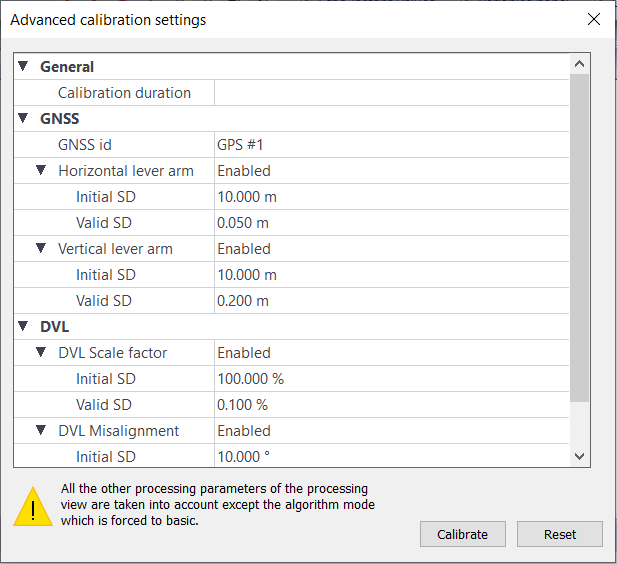Viewport: 617px width, 564px height.
Task: Toggle DVL Scale factor Enabled value
Action: tap(390, 353)
